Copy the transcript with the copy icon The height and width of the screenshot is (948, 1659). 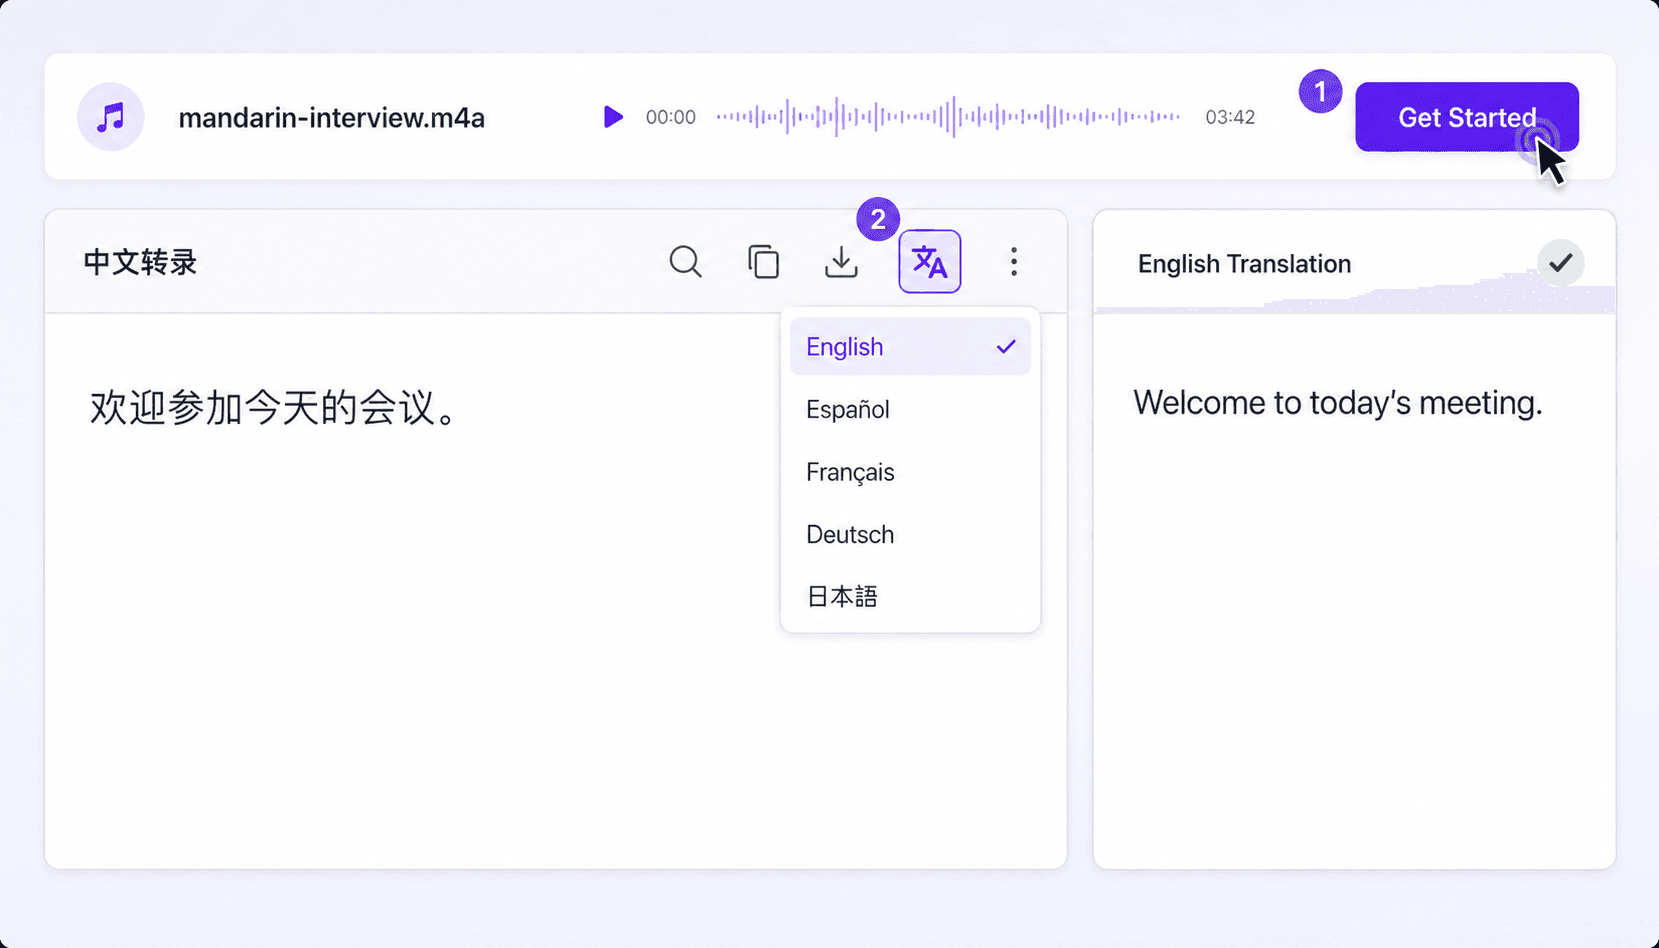coord(763,262)
